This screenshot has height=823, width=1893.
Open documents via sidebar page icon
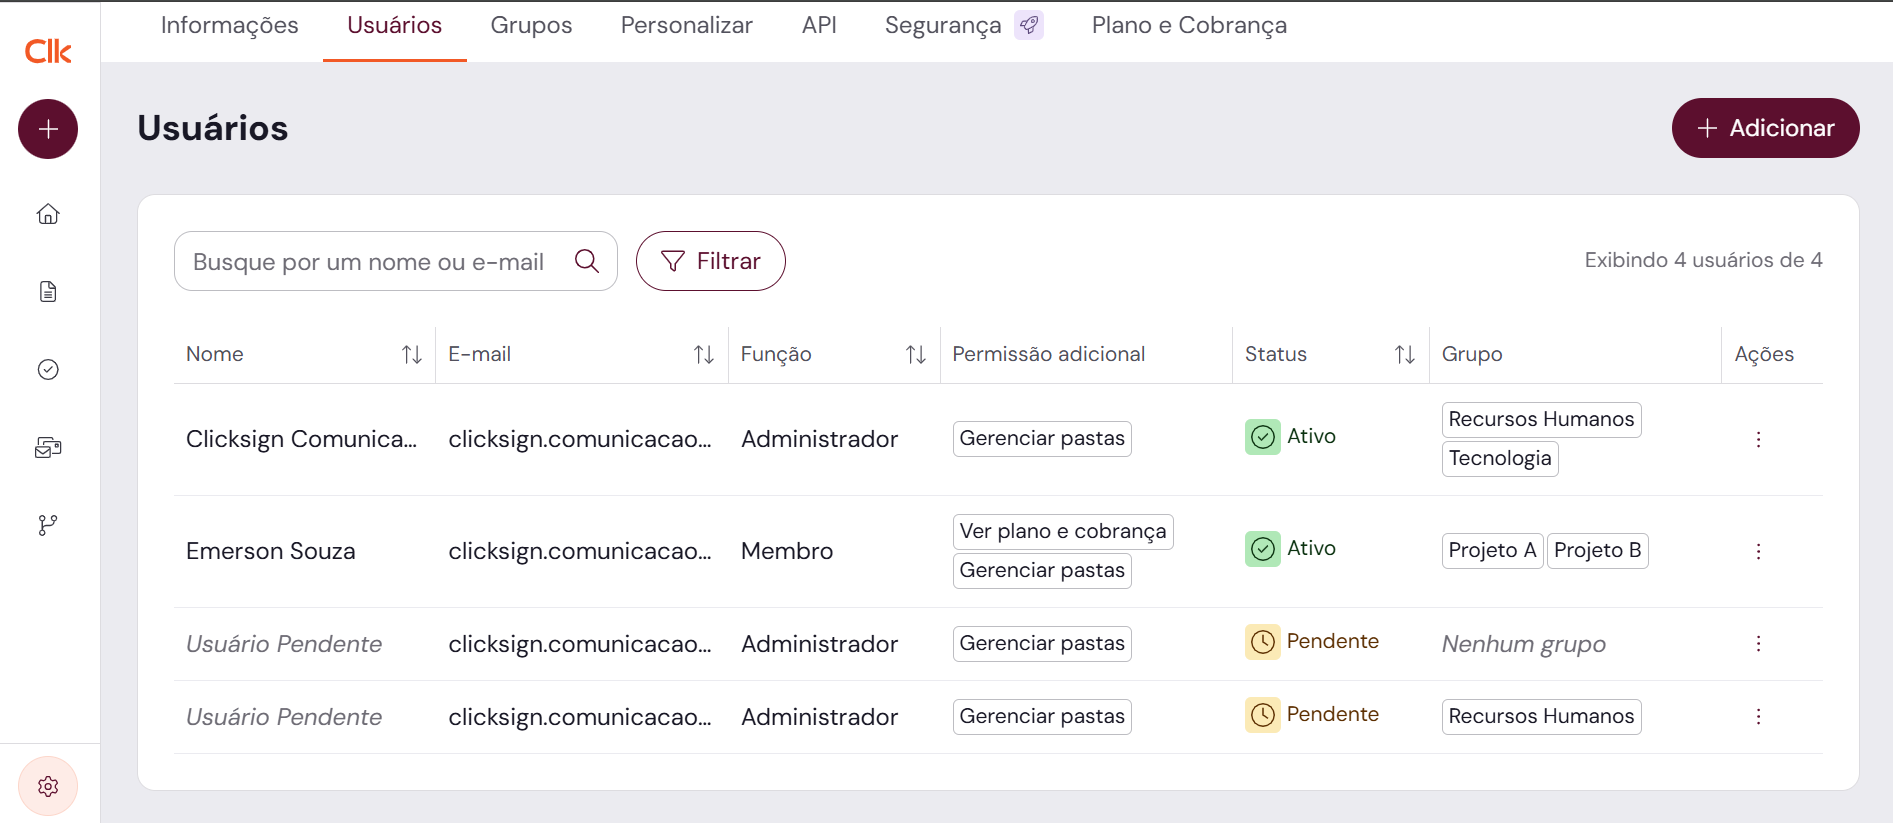(x=48, y=292)
